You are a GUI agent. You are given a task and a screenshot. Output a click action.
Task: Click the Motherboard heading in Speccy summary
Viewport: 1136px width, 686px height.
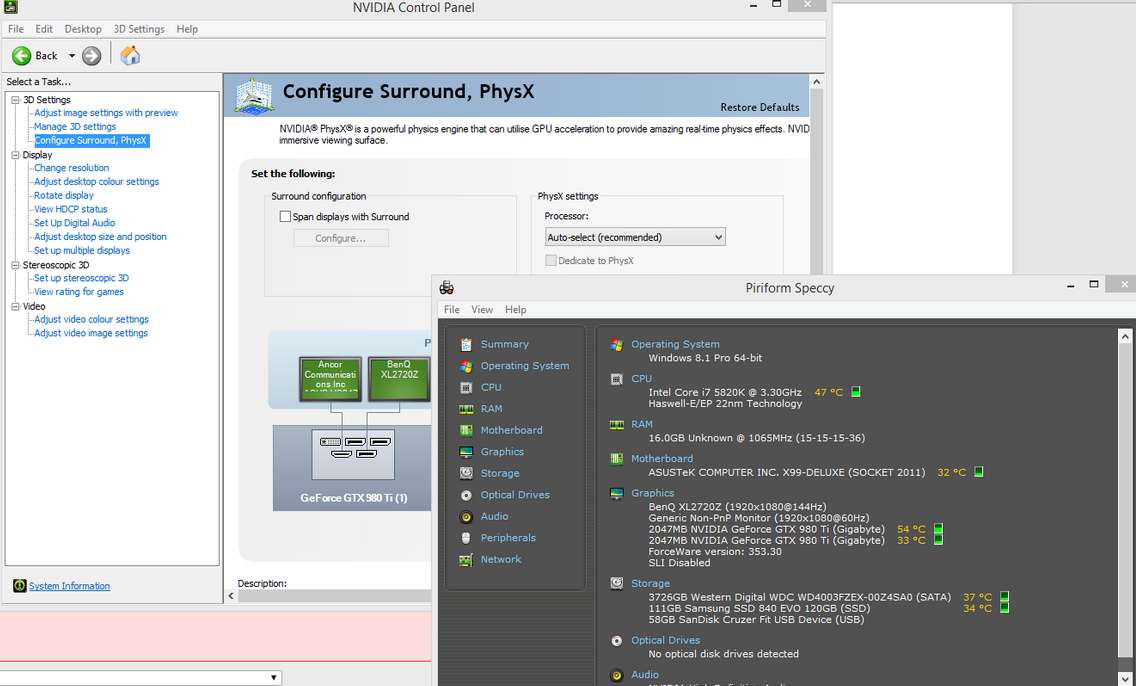click(x=661, y=459)
